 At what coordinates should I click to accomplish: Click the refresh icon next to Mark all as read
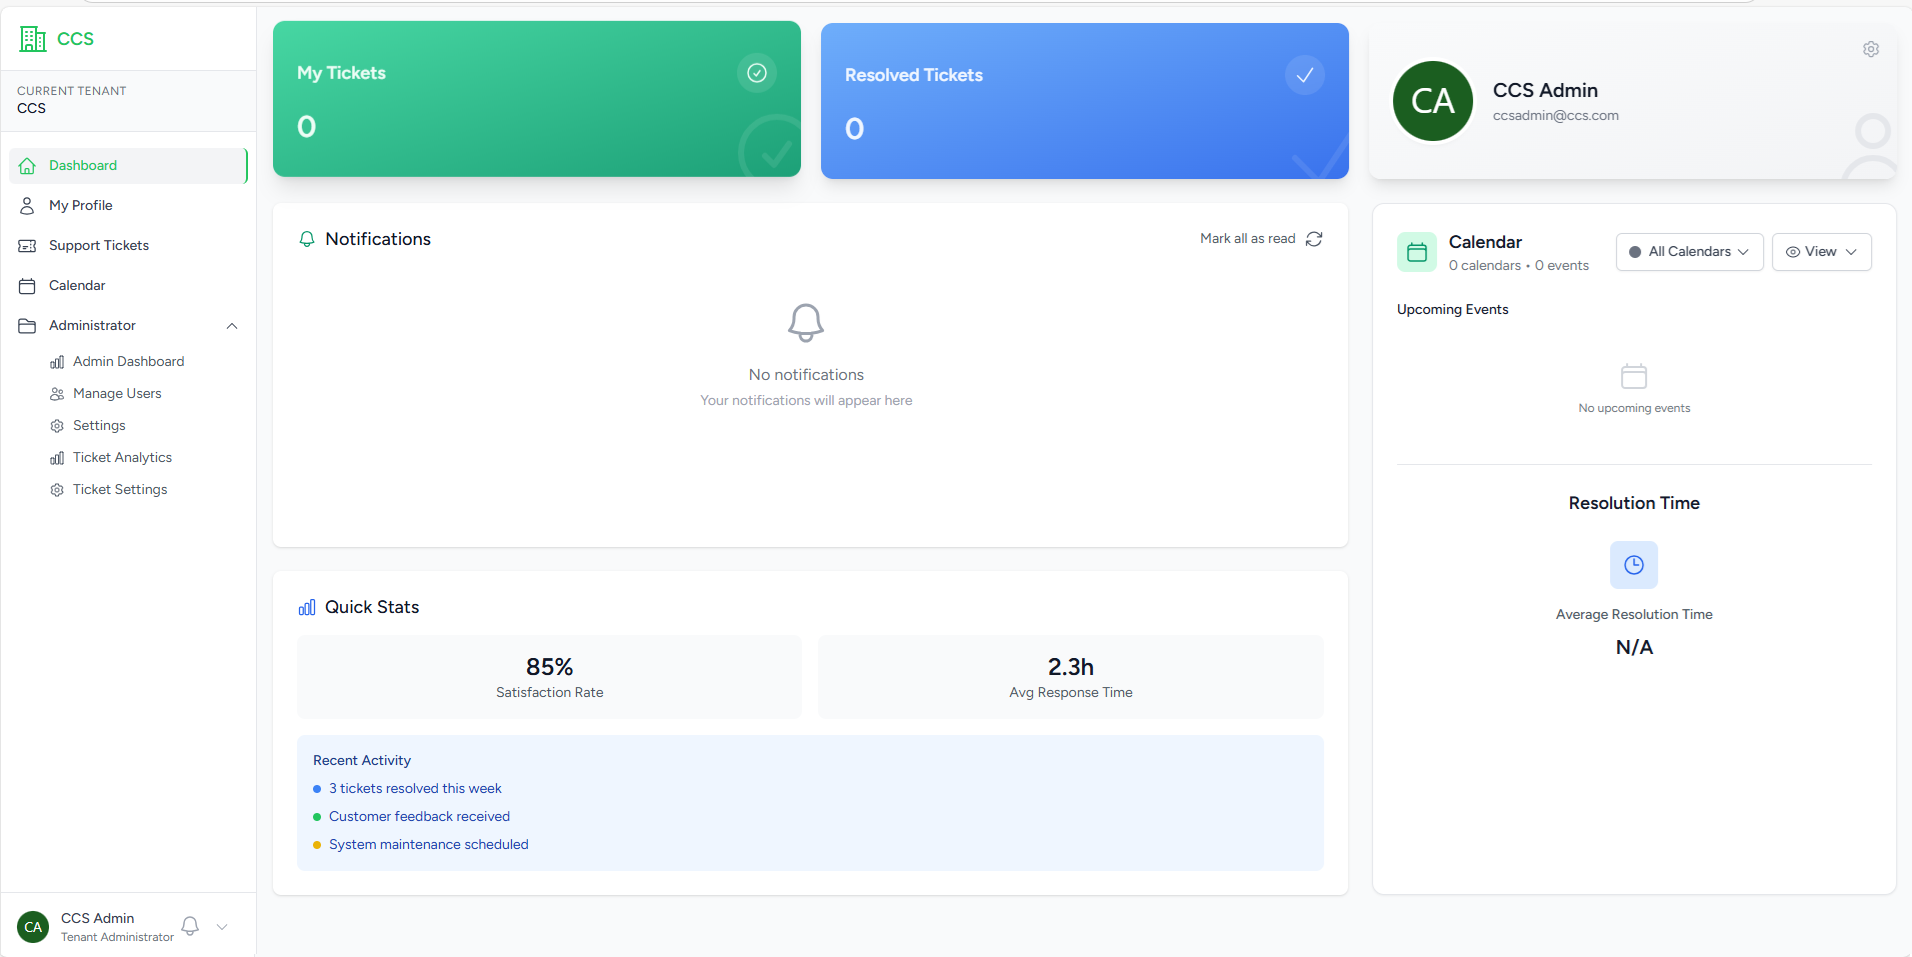(x=1314, y=239)
